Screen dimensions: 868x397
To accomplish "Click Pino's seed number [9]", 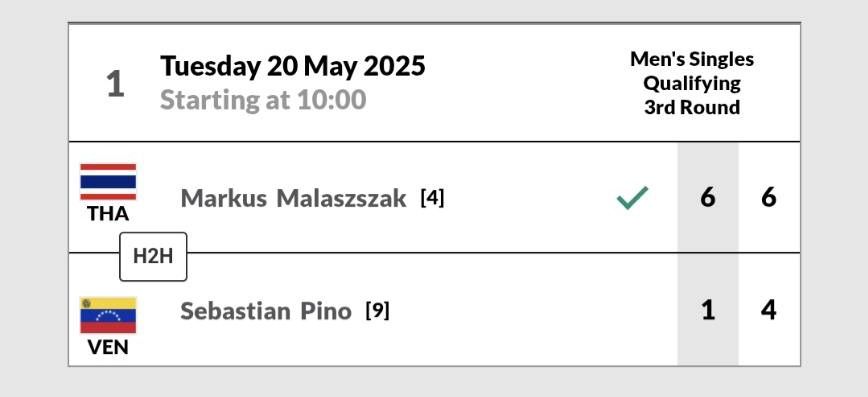I will pyautogui.click(x=378, y=310).
